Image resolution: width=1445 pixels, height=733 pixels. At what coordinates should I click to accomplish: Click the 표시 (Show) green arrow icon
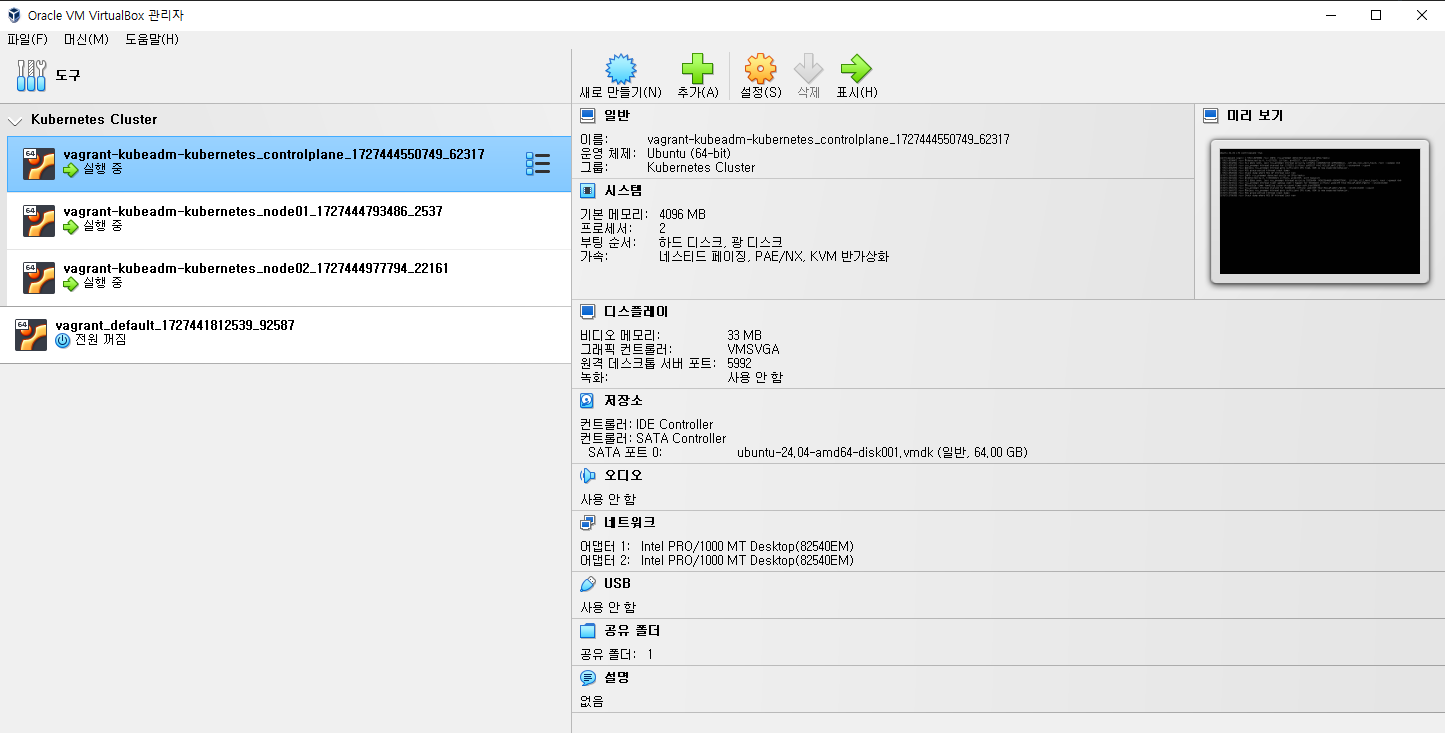[x=856, y=68]
